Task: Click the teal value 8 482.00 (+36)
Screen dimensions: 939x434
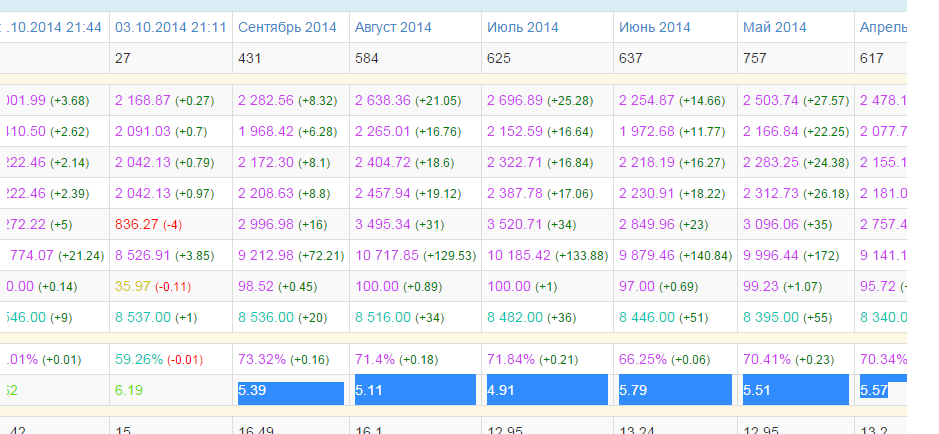Action: pyautogui.click(x=532, y=318)
